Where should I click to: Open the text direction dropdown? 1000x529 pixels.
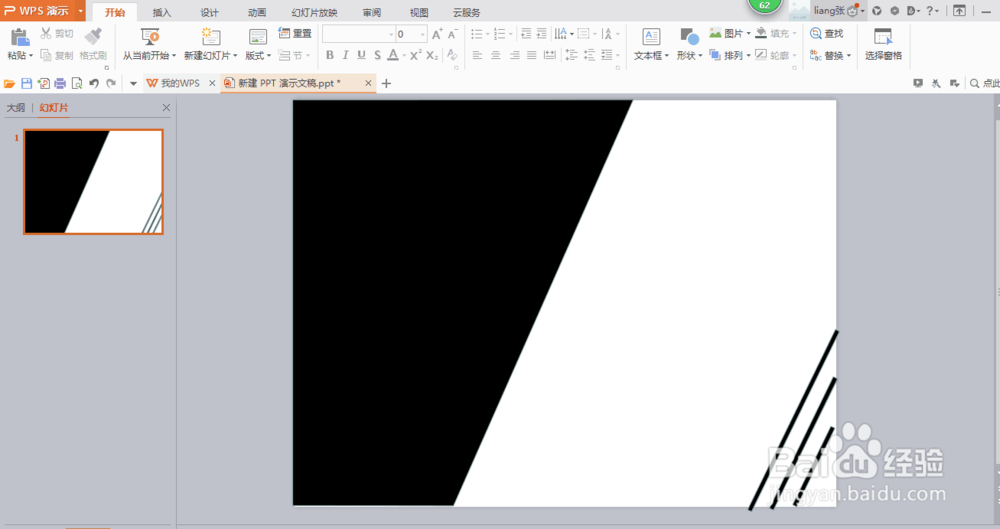tap(564, 34)
